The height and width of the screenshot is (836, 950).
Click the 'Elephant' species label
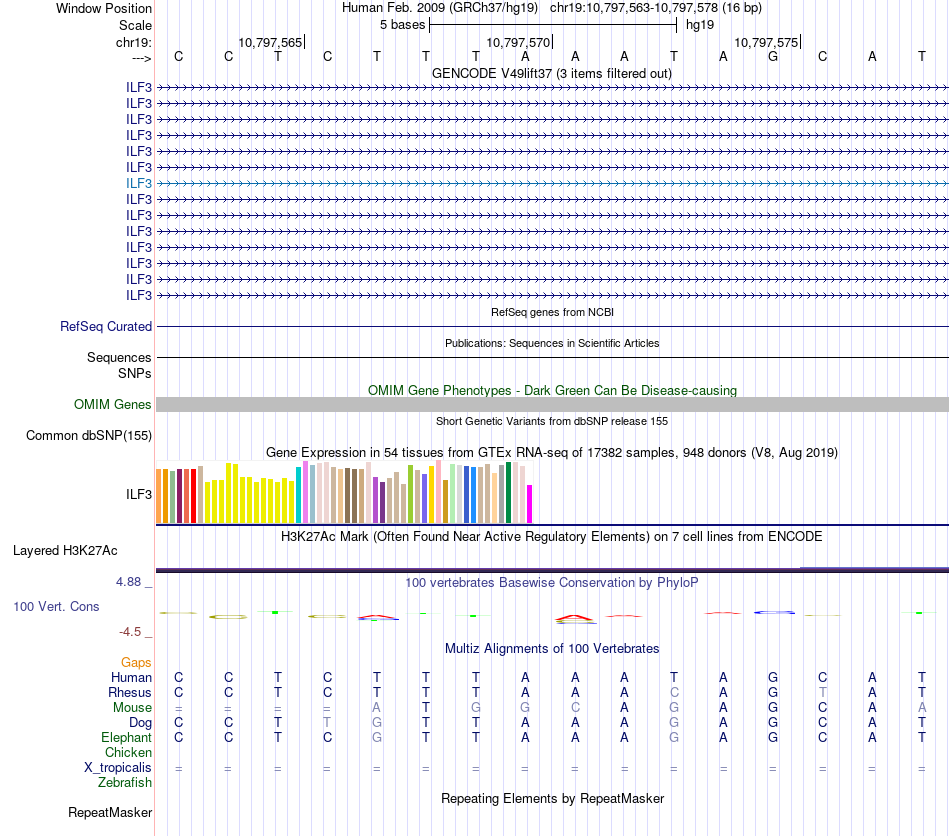click(x=126, y=737)
